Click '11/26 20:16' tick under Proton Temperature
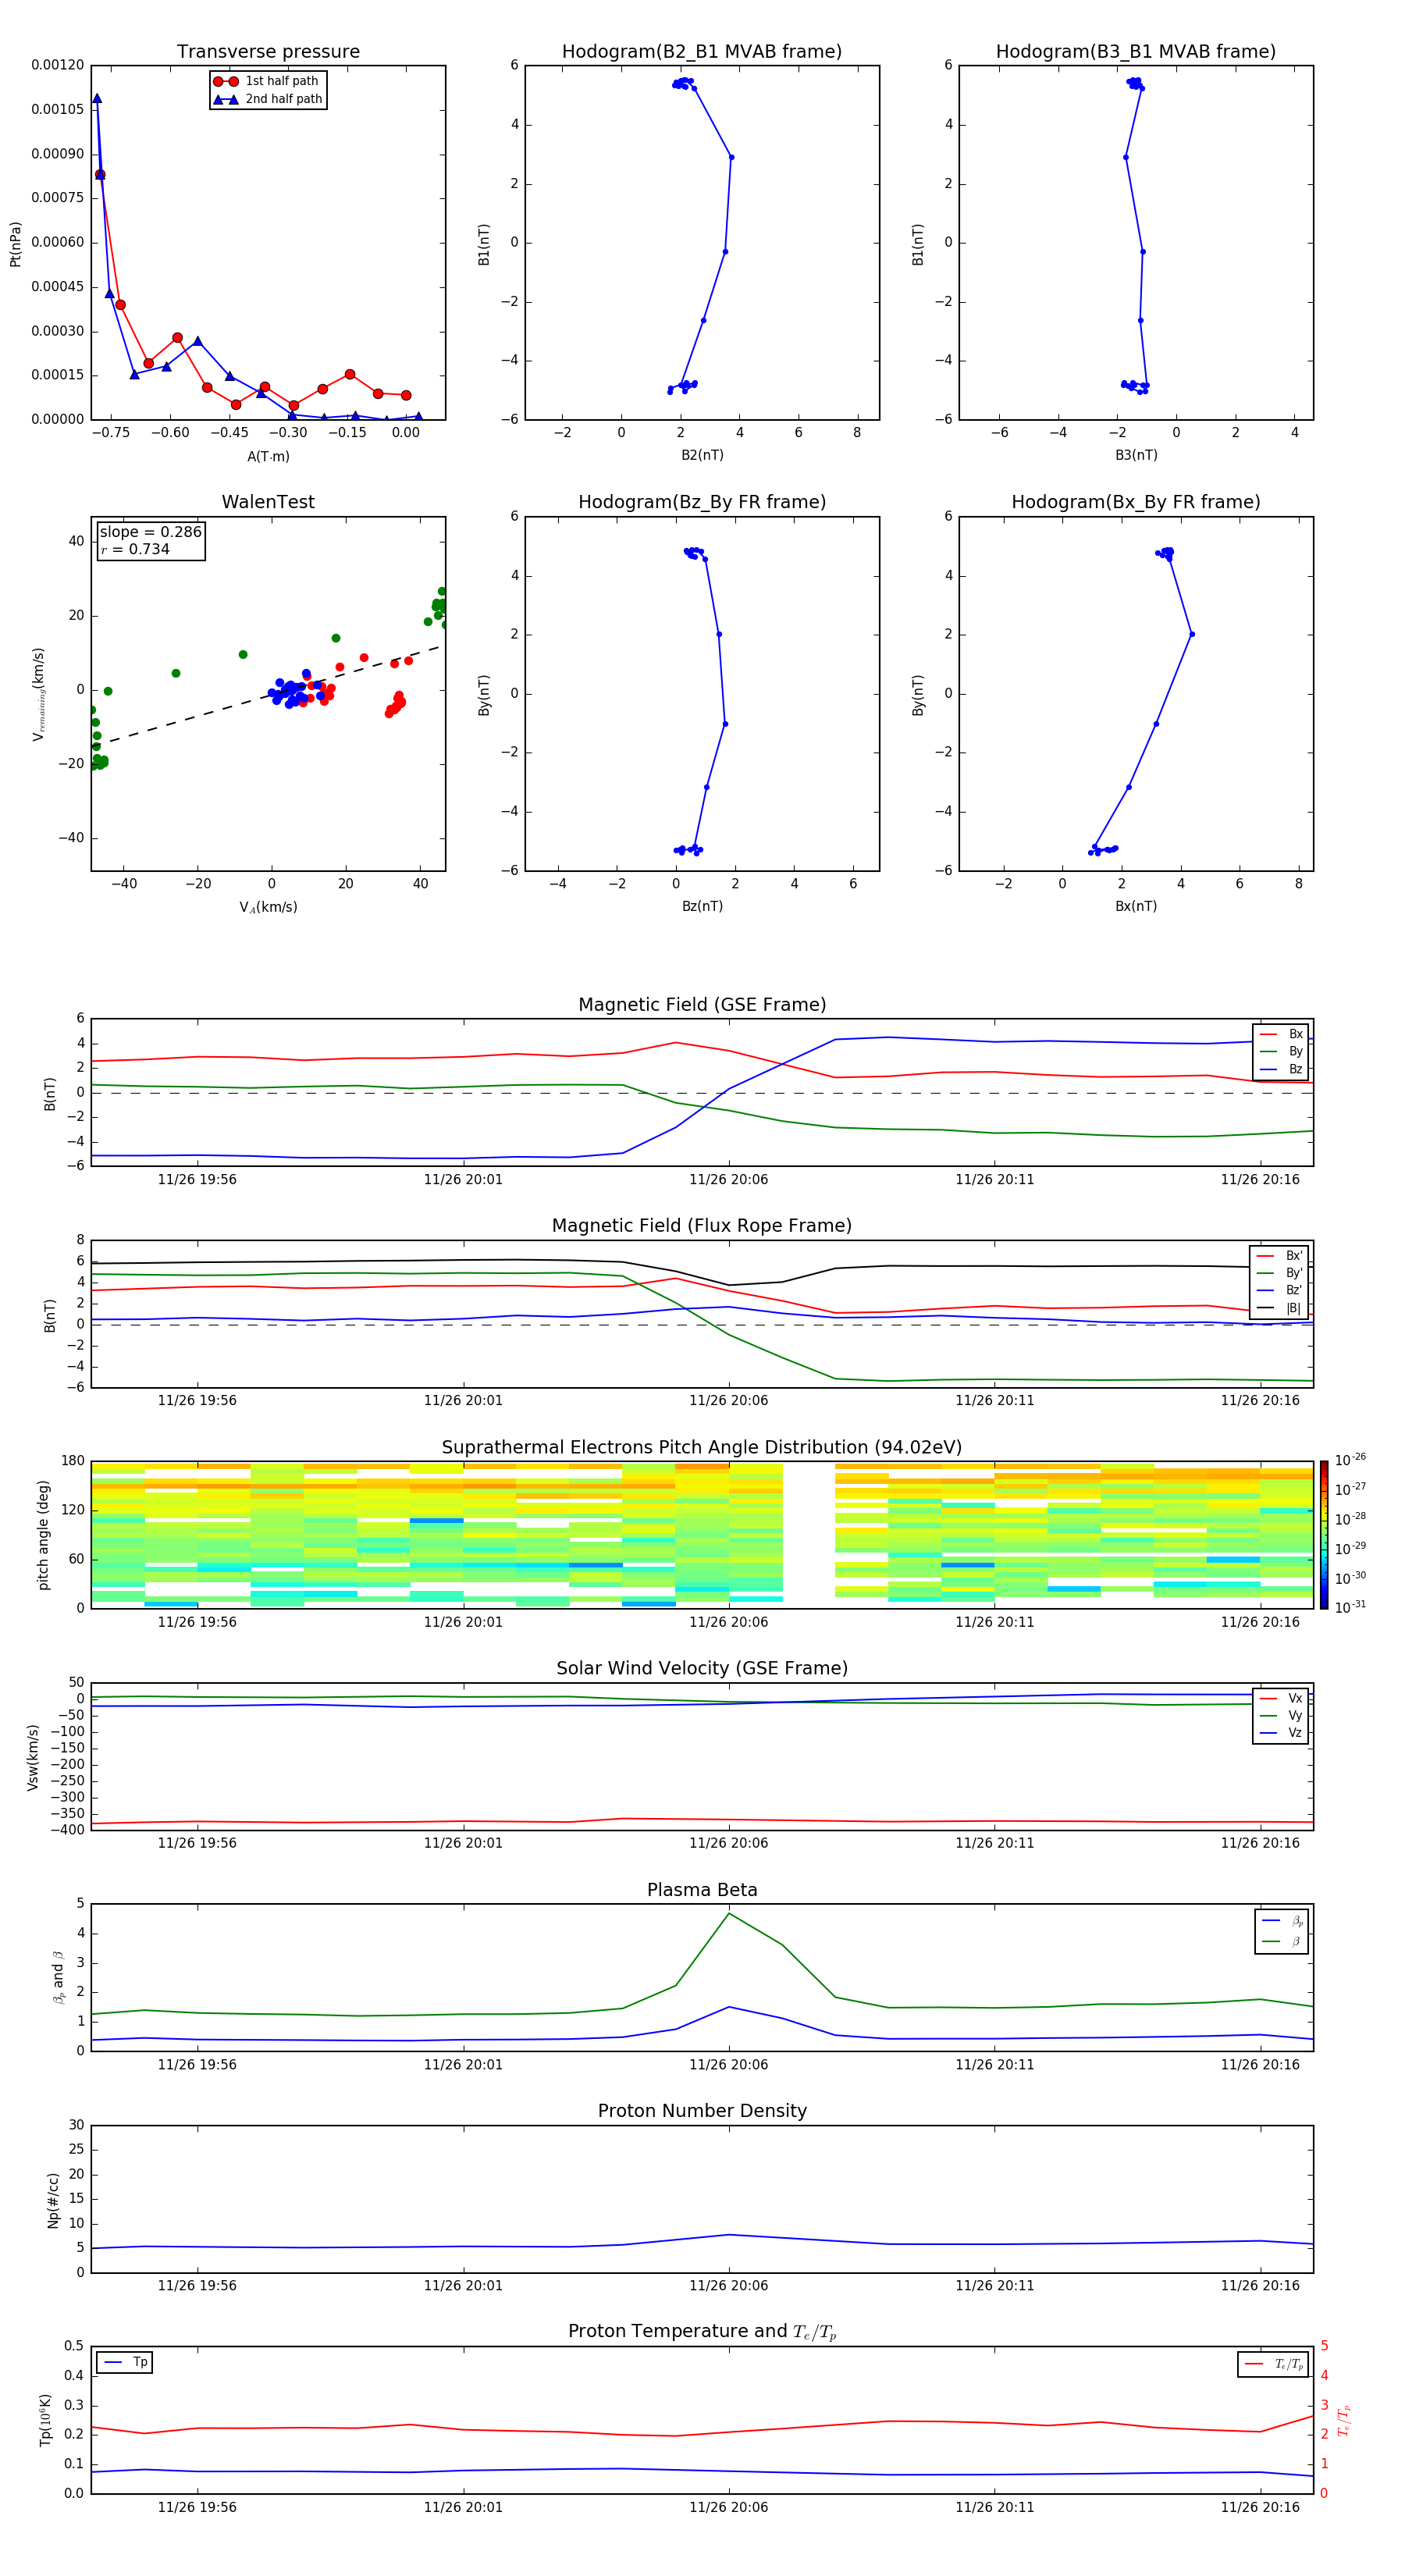 pyautogui.click(x=1260, y=2507)
